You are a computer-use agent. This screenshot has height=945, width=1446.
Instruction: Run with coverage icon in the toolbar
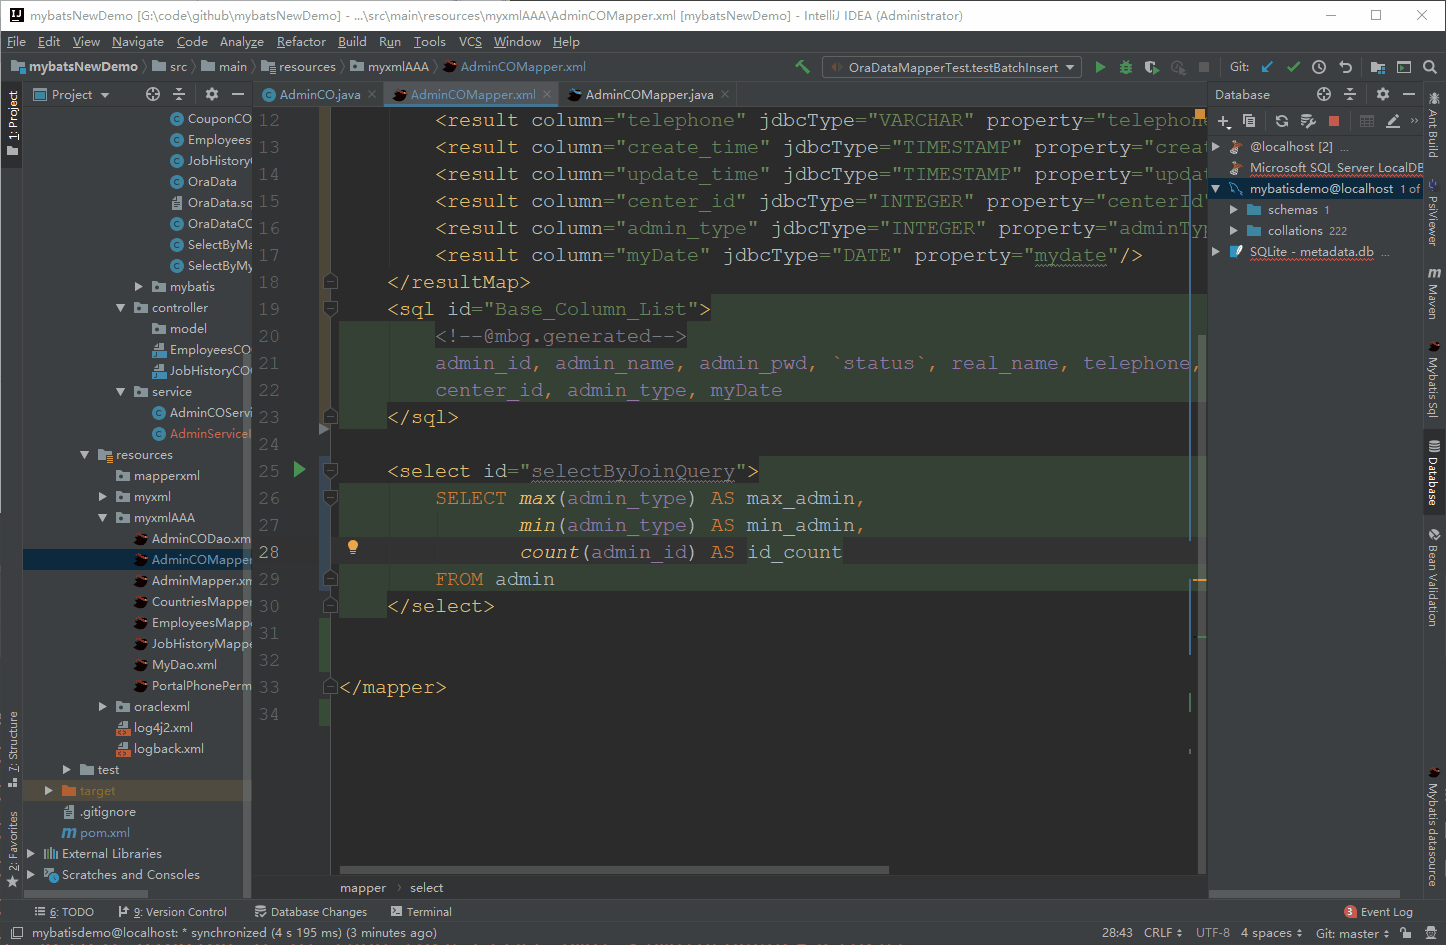[x=1152, y=67]
